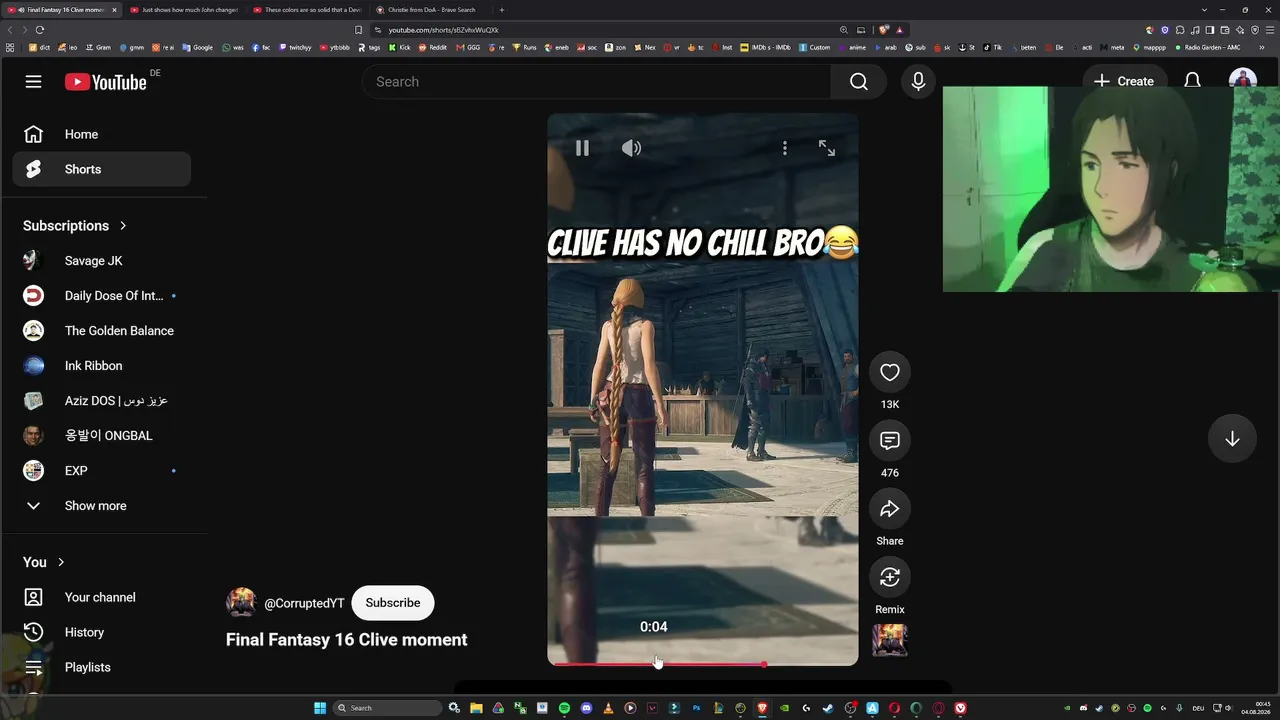Image resolution: width=1280 pixels, height=720 pixels.
Task: Open Discord from the taskbar
Action: [586, 708]
